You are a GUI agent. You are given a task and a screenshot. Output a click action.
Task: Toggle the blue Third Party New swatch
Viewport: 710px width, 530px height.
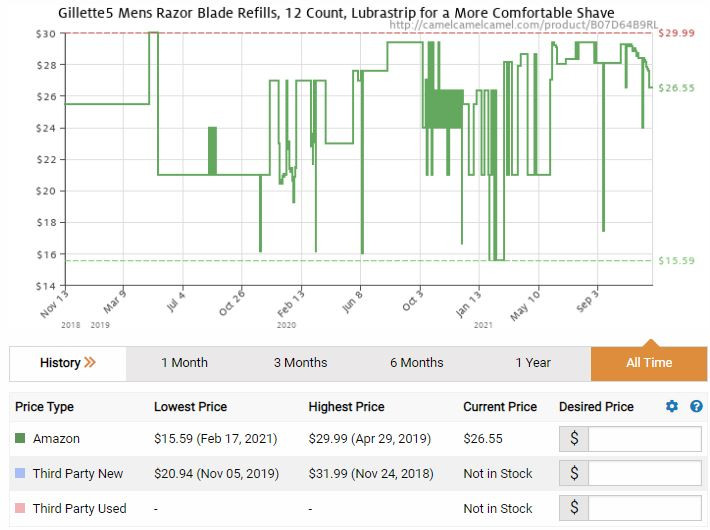[20, 473]
